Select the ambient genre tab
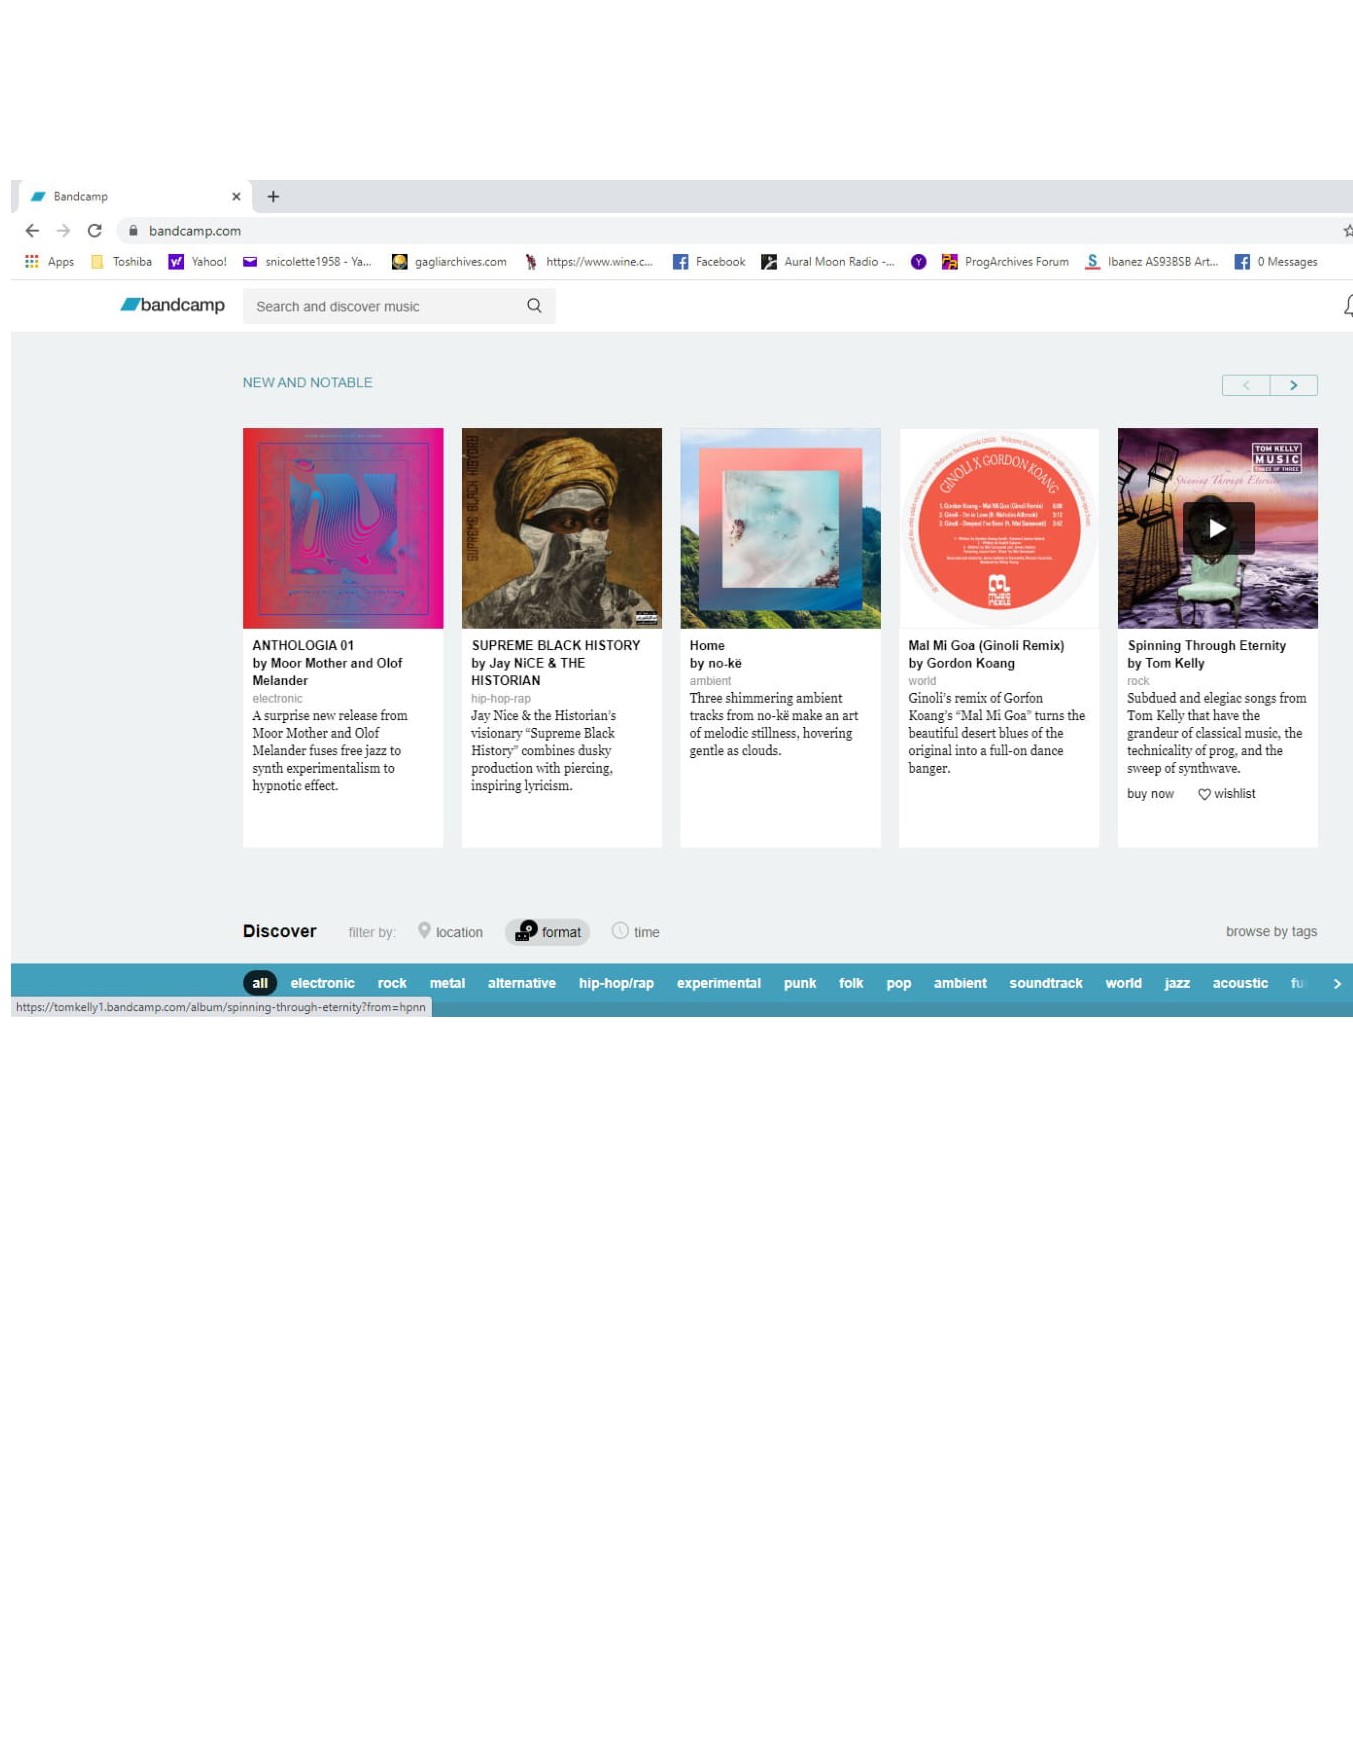 (x=960, y=984)
